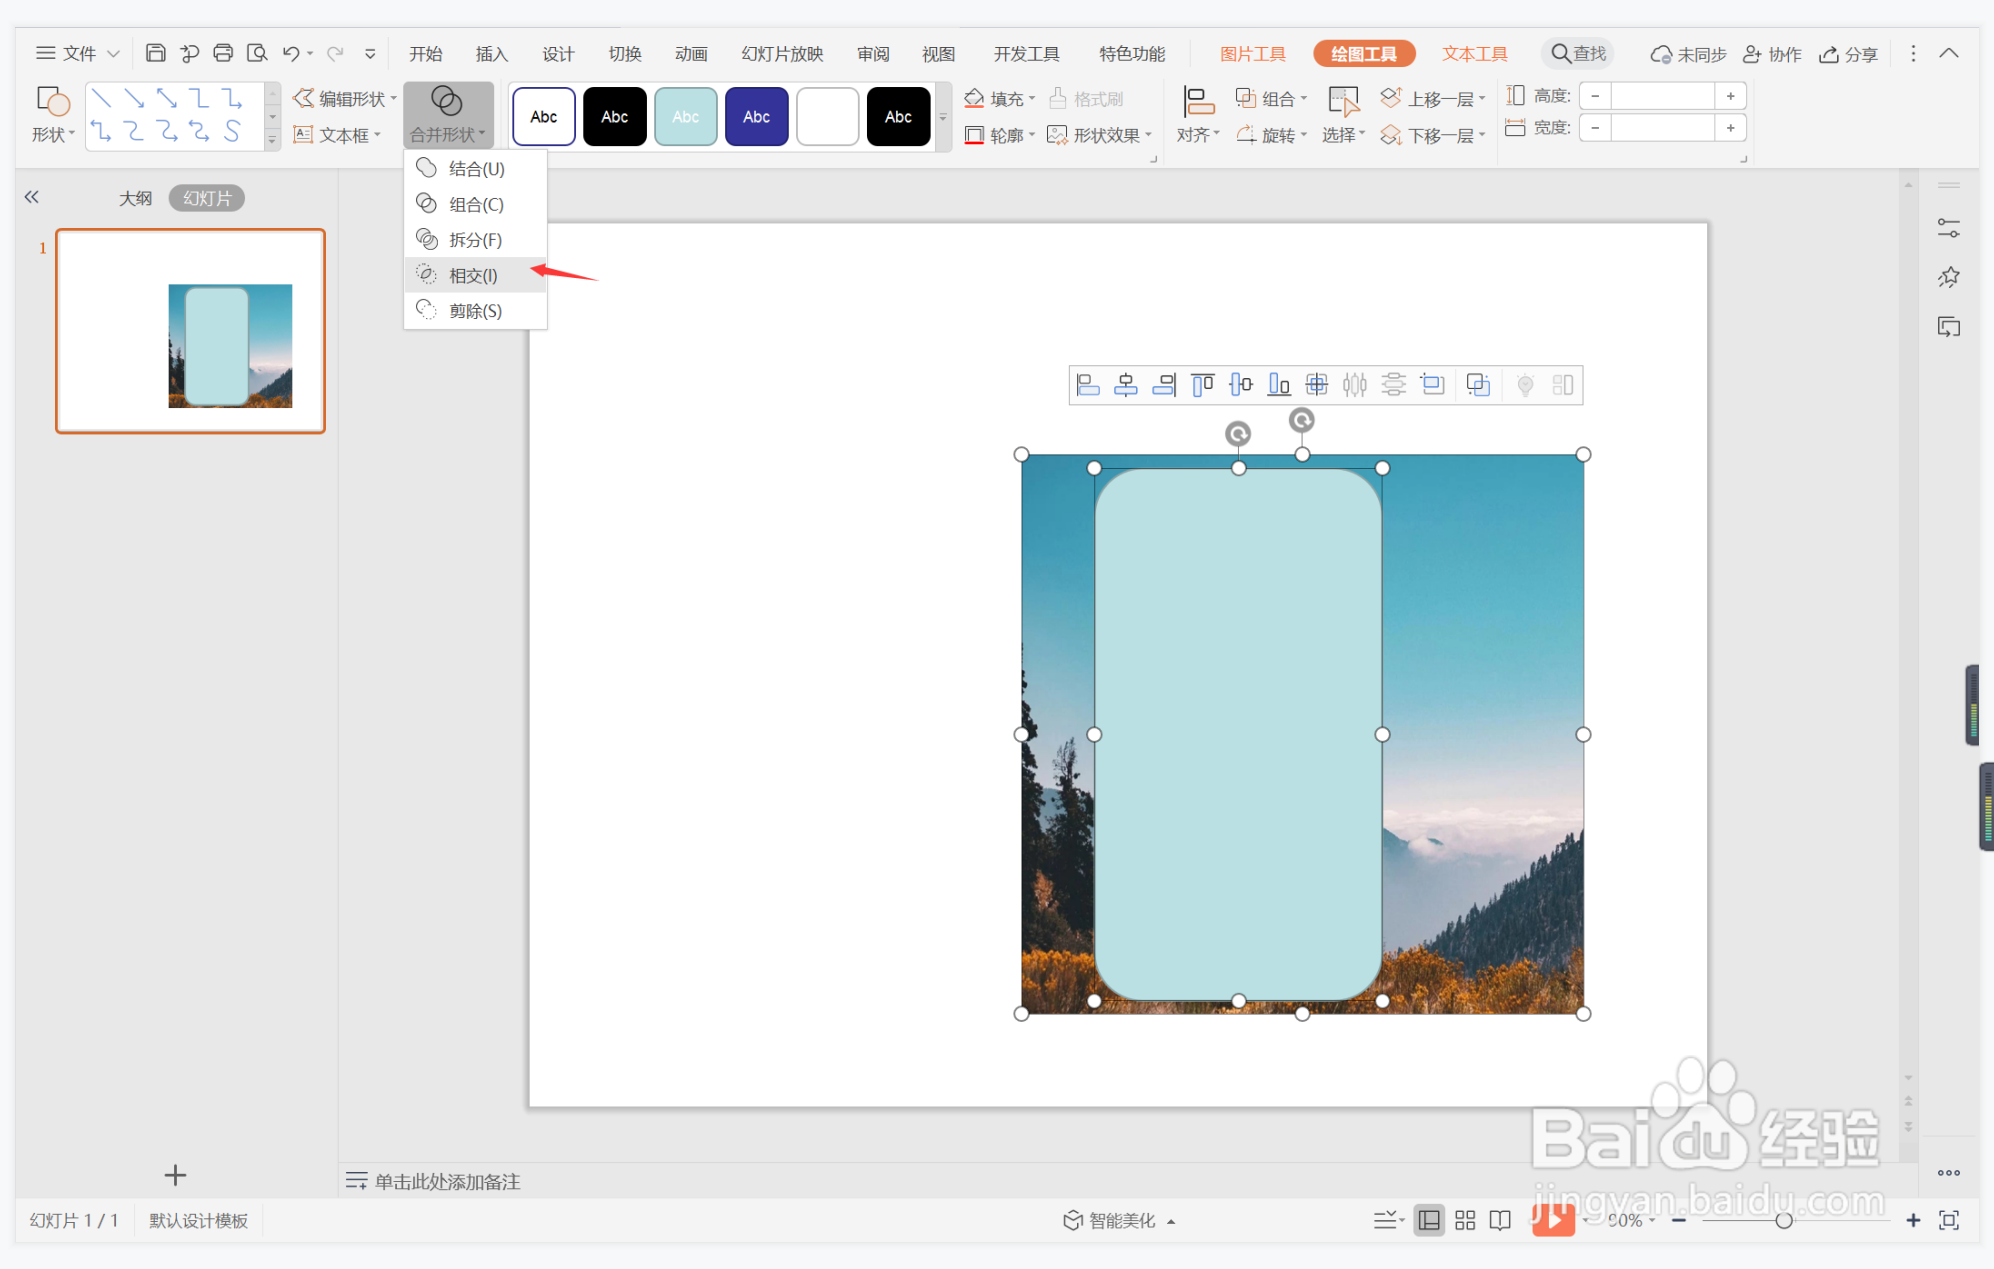Screen dimensions: 1994x1269
Task: Start slideshow with orange play button
Action: 1553,1219
